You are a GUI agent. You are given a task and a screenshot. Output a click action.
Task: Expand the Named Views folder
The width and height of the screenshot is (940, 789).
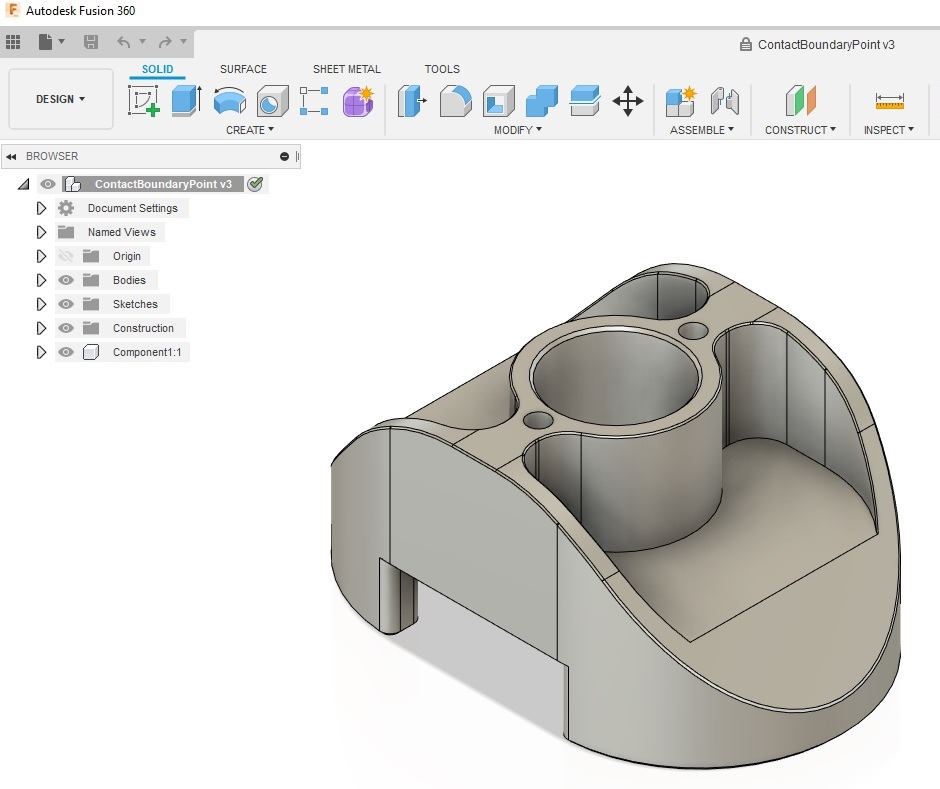(41, 232)
